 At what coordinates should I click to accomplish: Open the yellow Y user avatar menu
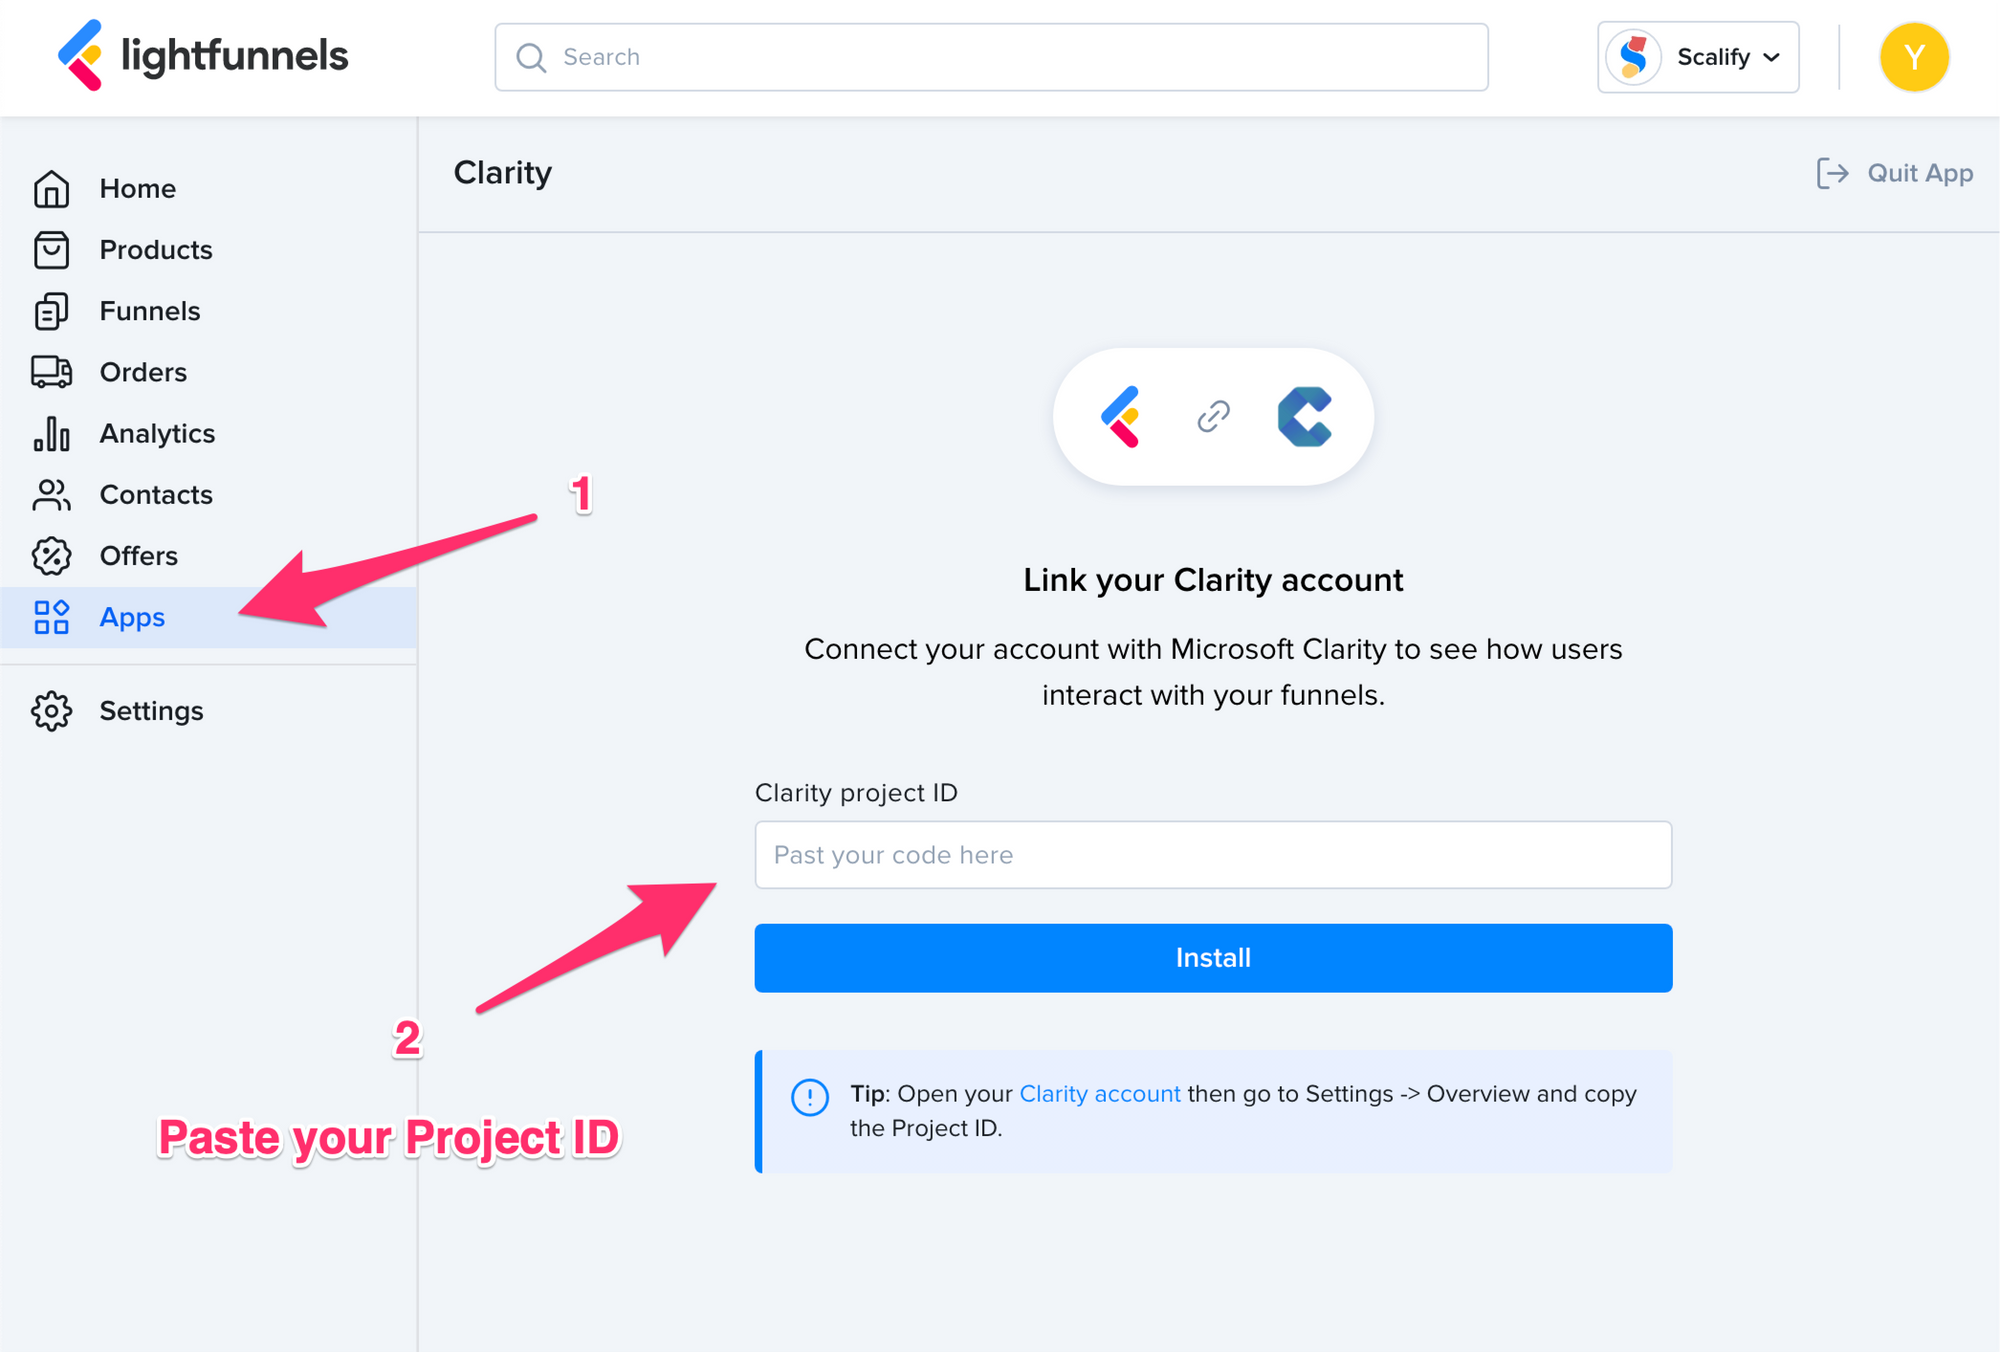point(1914,57)
